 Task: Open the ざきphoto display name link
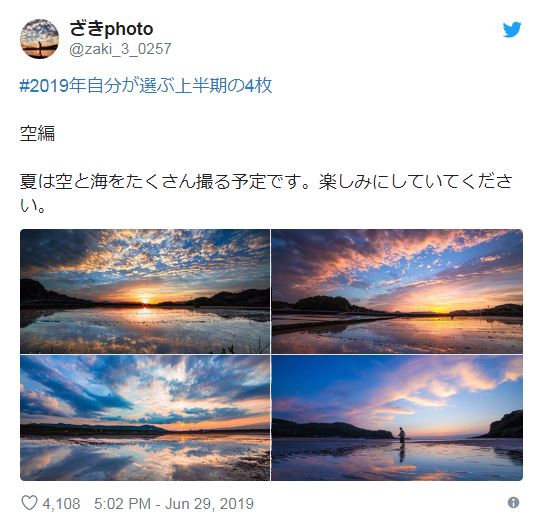[x=111, y=29]
